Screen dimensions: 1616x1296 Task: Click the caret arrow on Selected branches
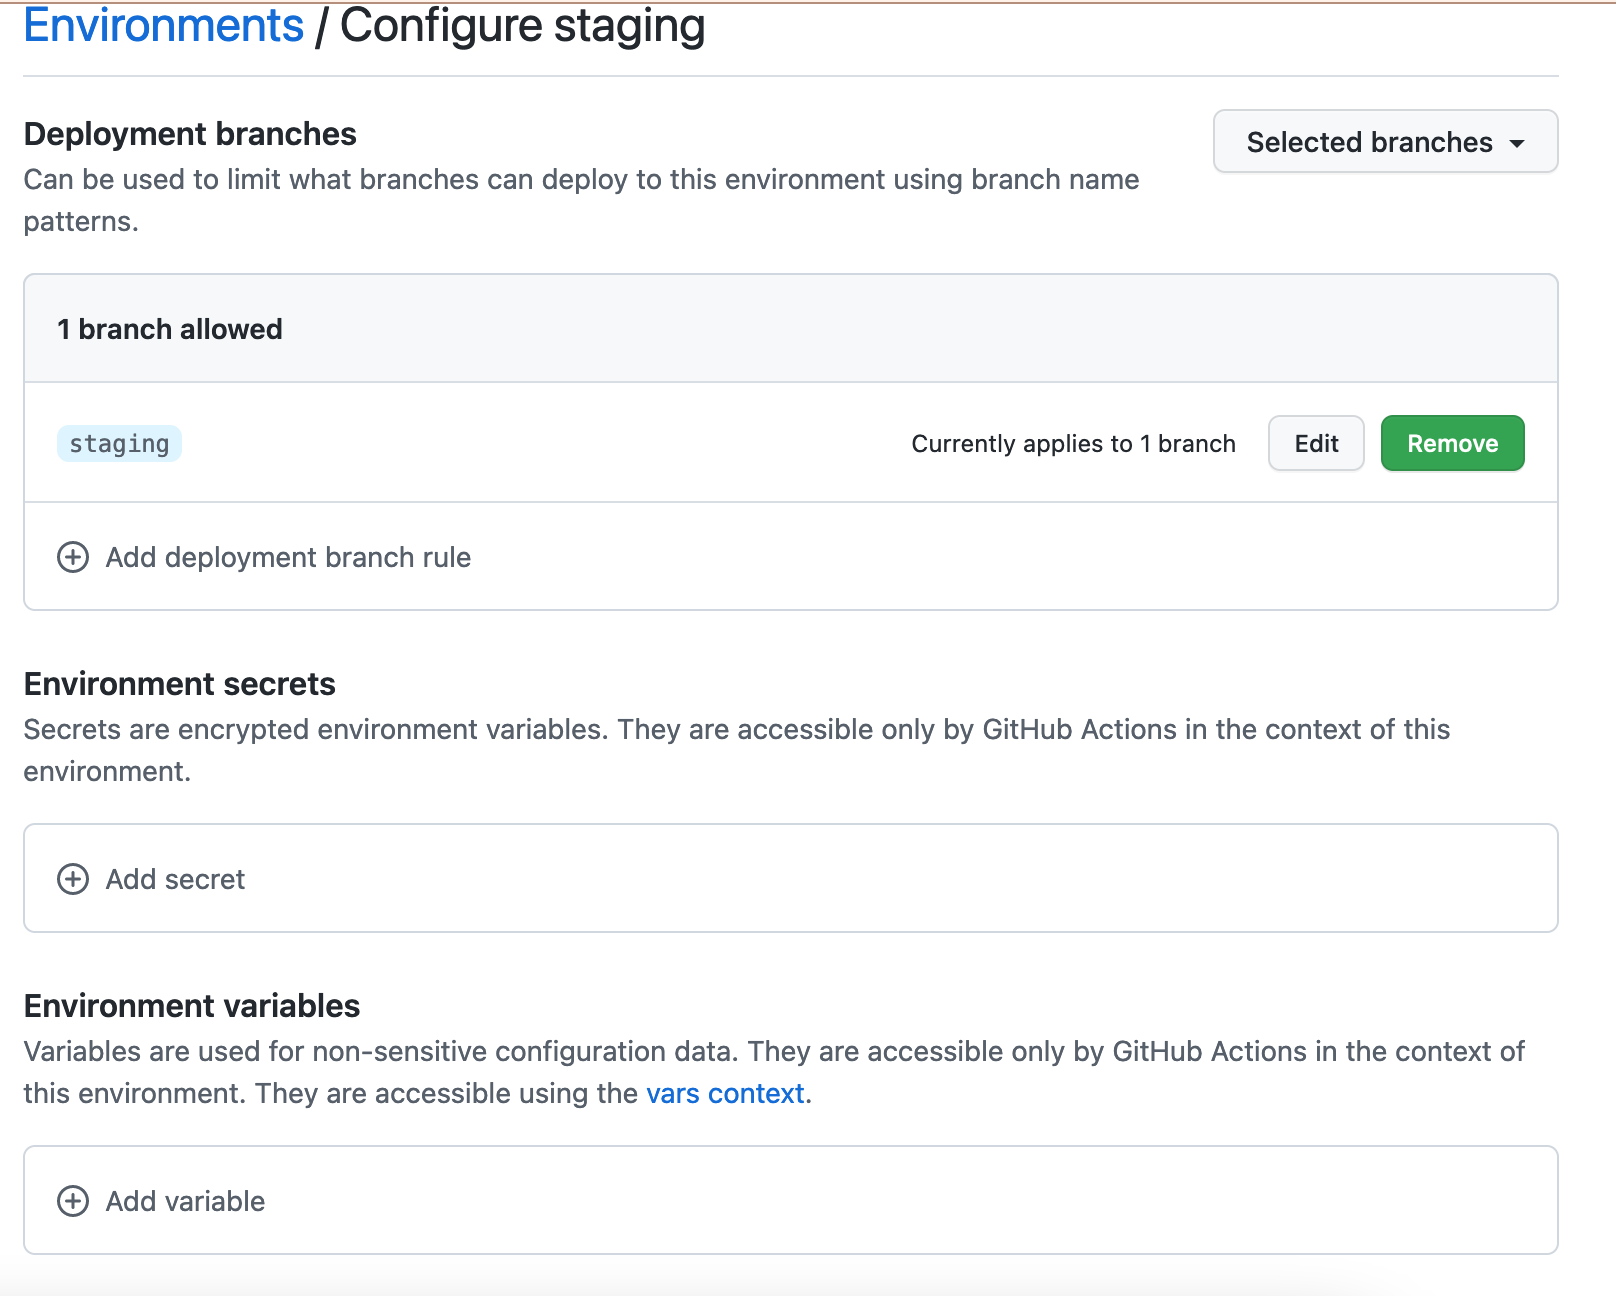[x=1517, y=143]
